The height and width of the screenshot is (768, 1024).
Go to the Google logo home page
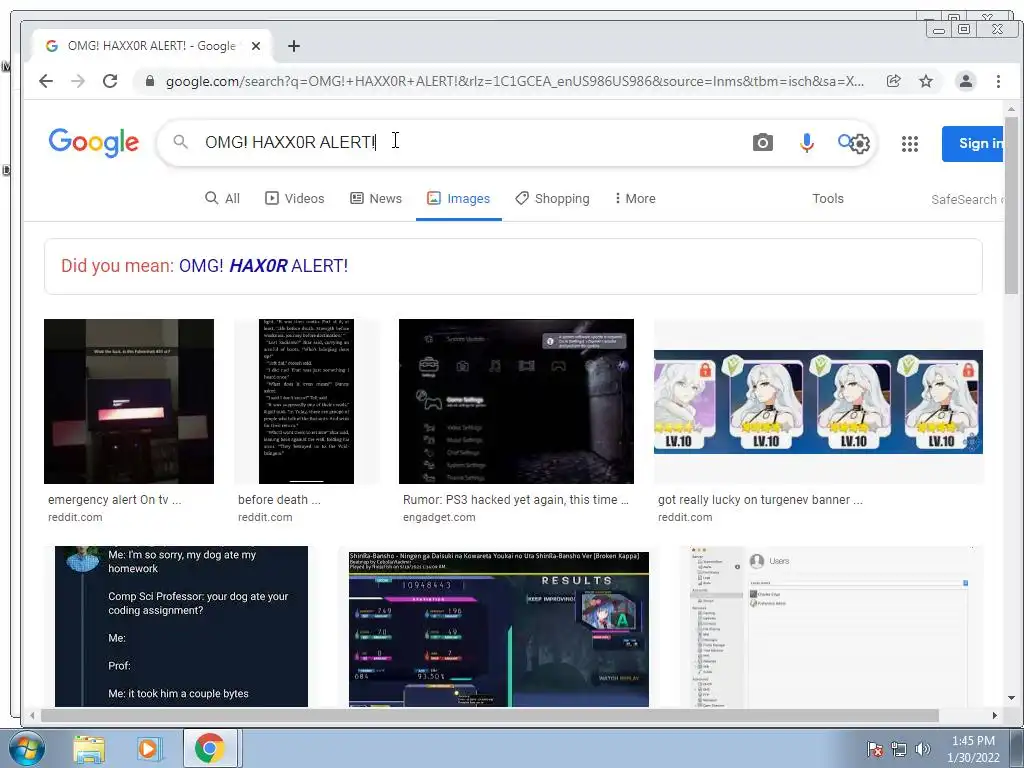click(x=93, y=142)
